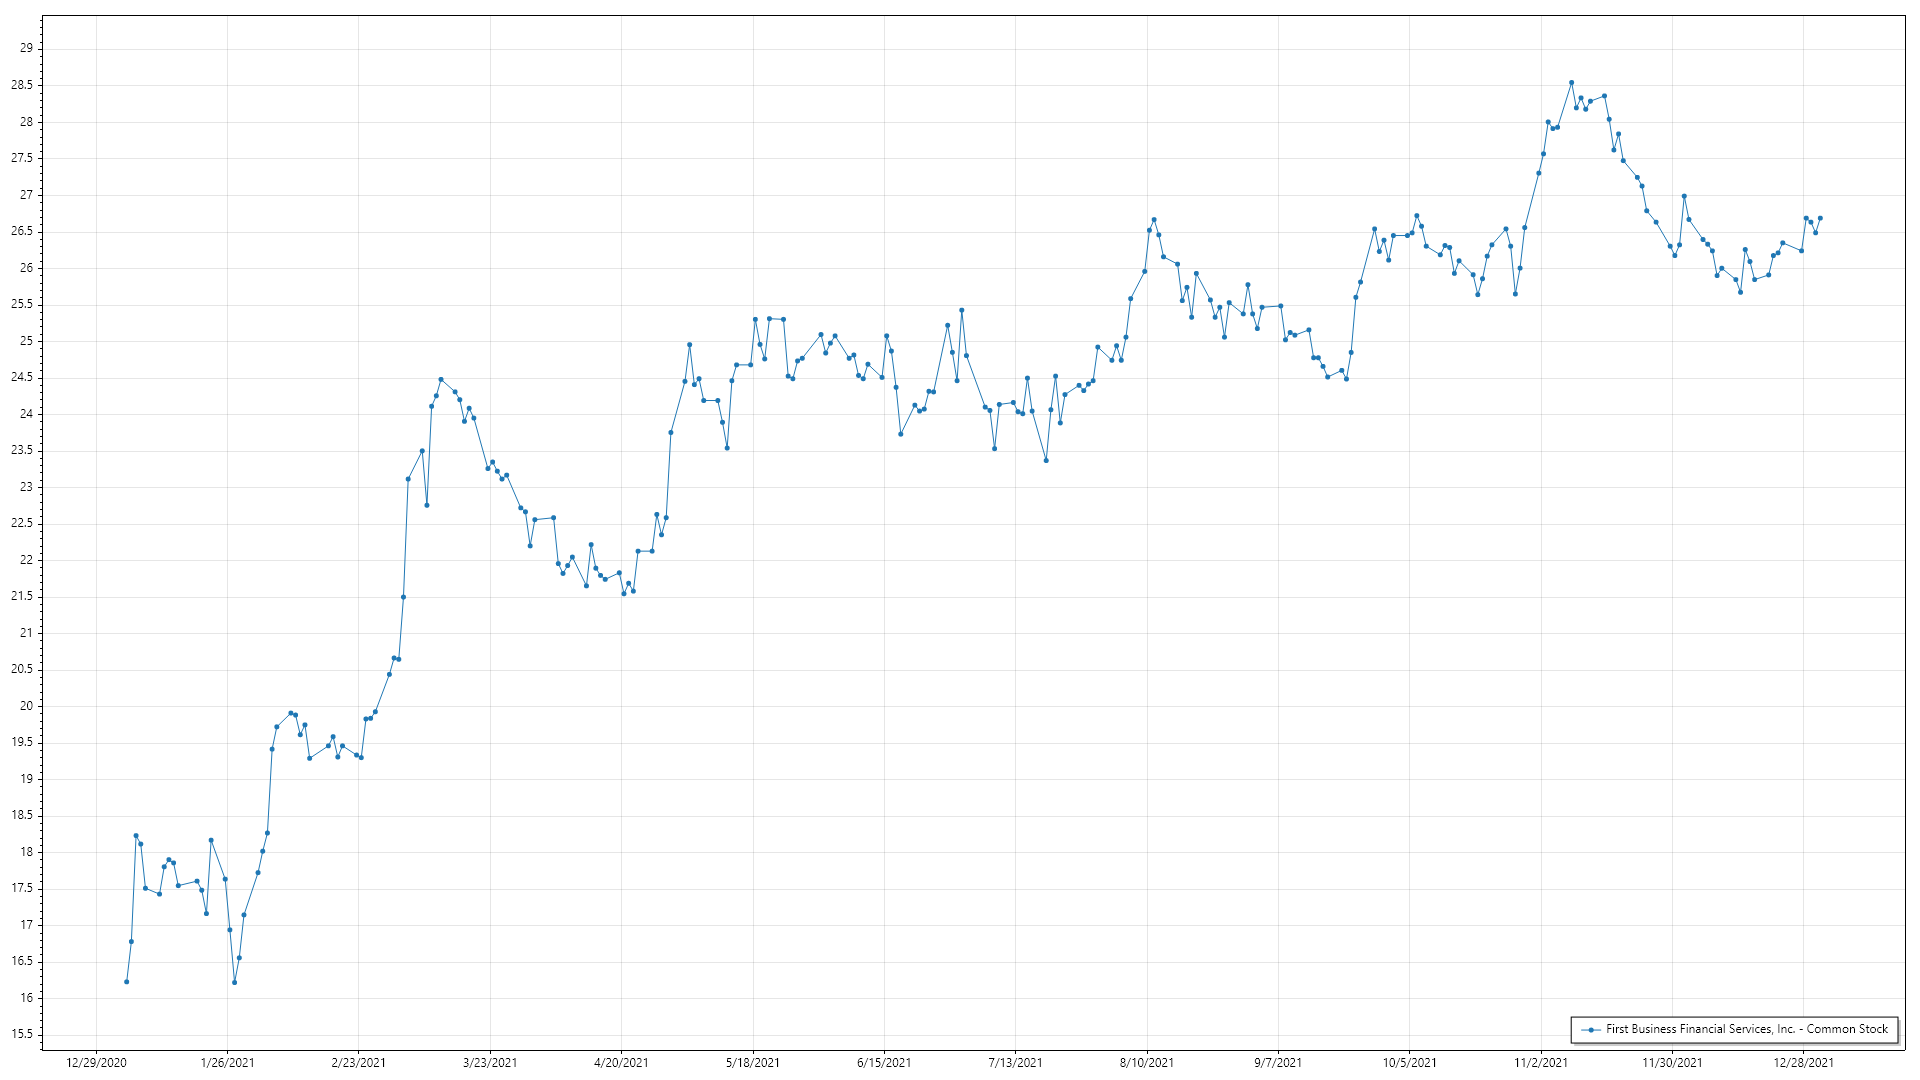Click the First Business Financial Services legend label
Viewport: 1920px width, 1080px height.
point(1746,1029)
